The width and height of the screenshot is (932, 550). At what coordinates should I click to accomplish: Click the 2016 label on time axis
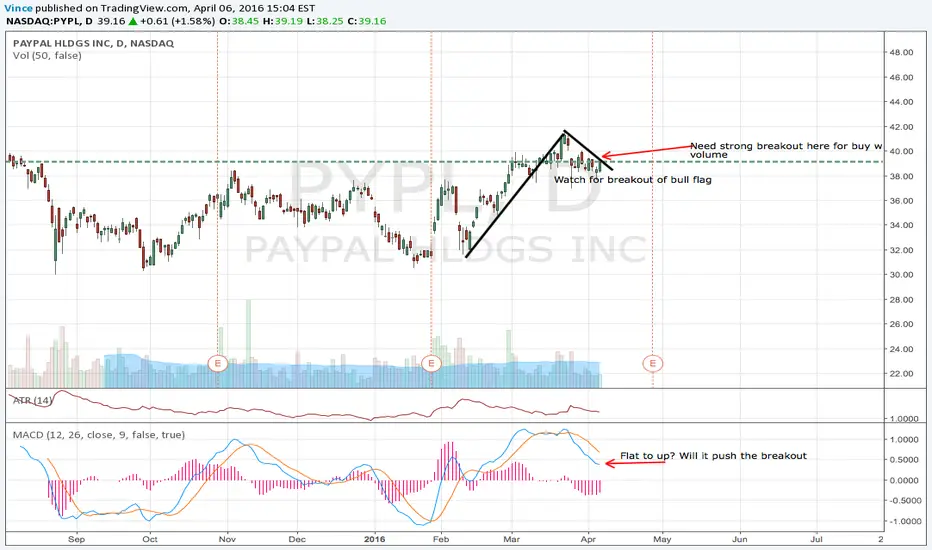click(x=374, y=539)
